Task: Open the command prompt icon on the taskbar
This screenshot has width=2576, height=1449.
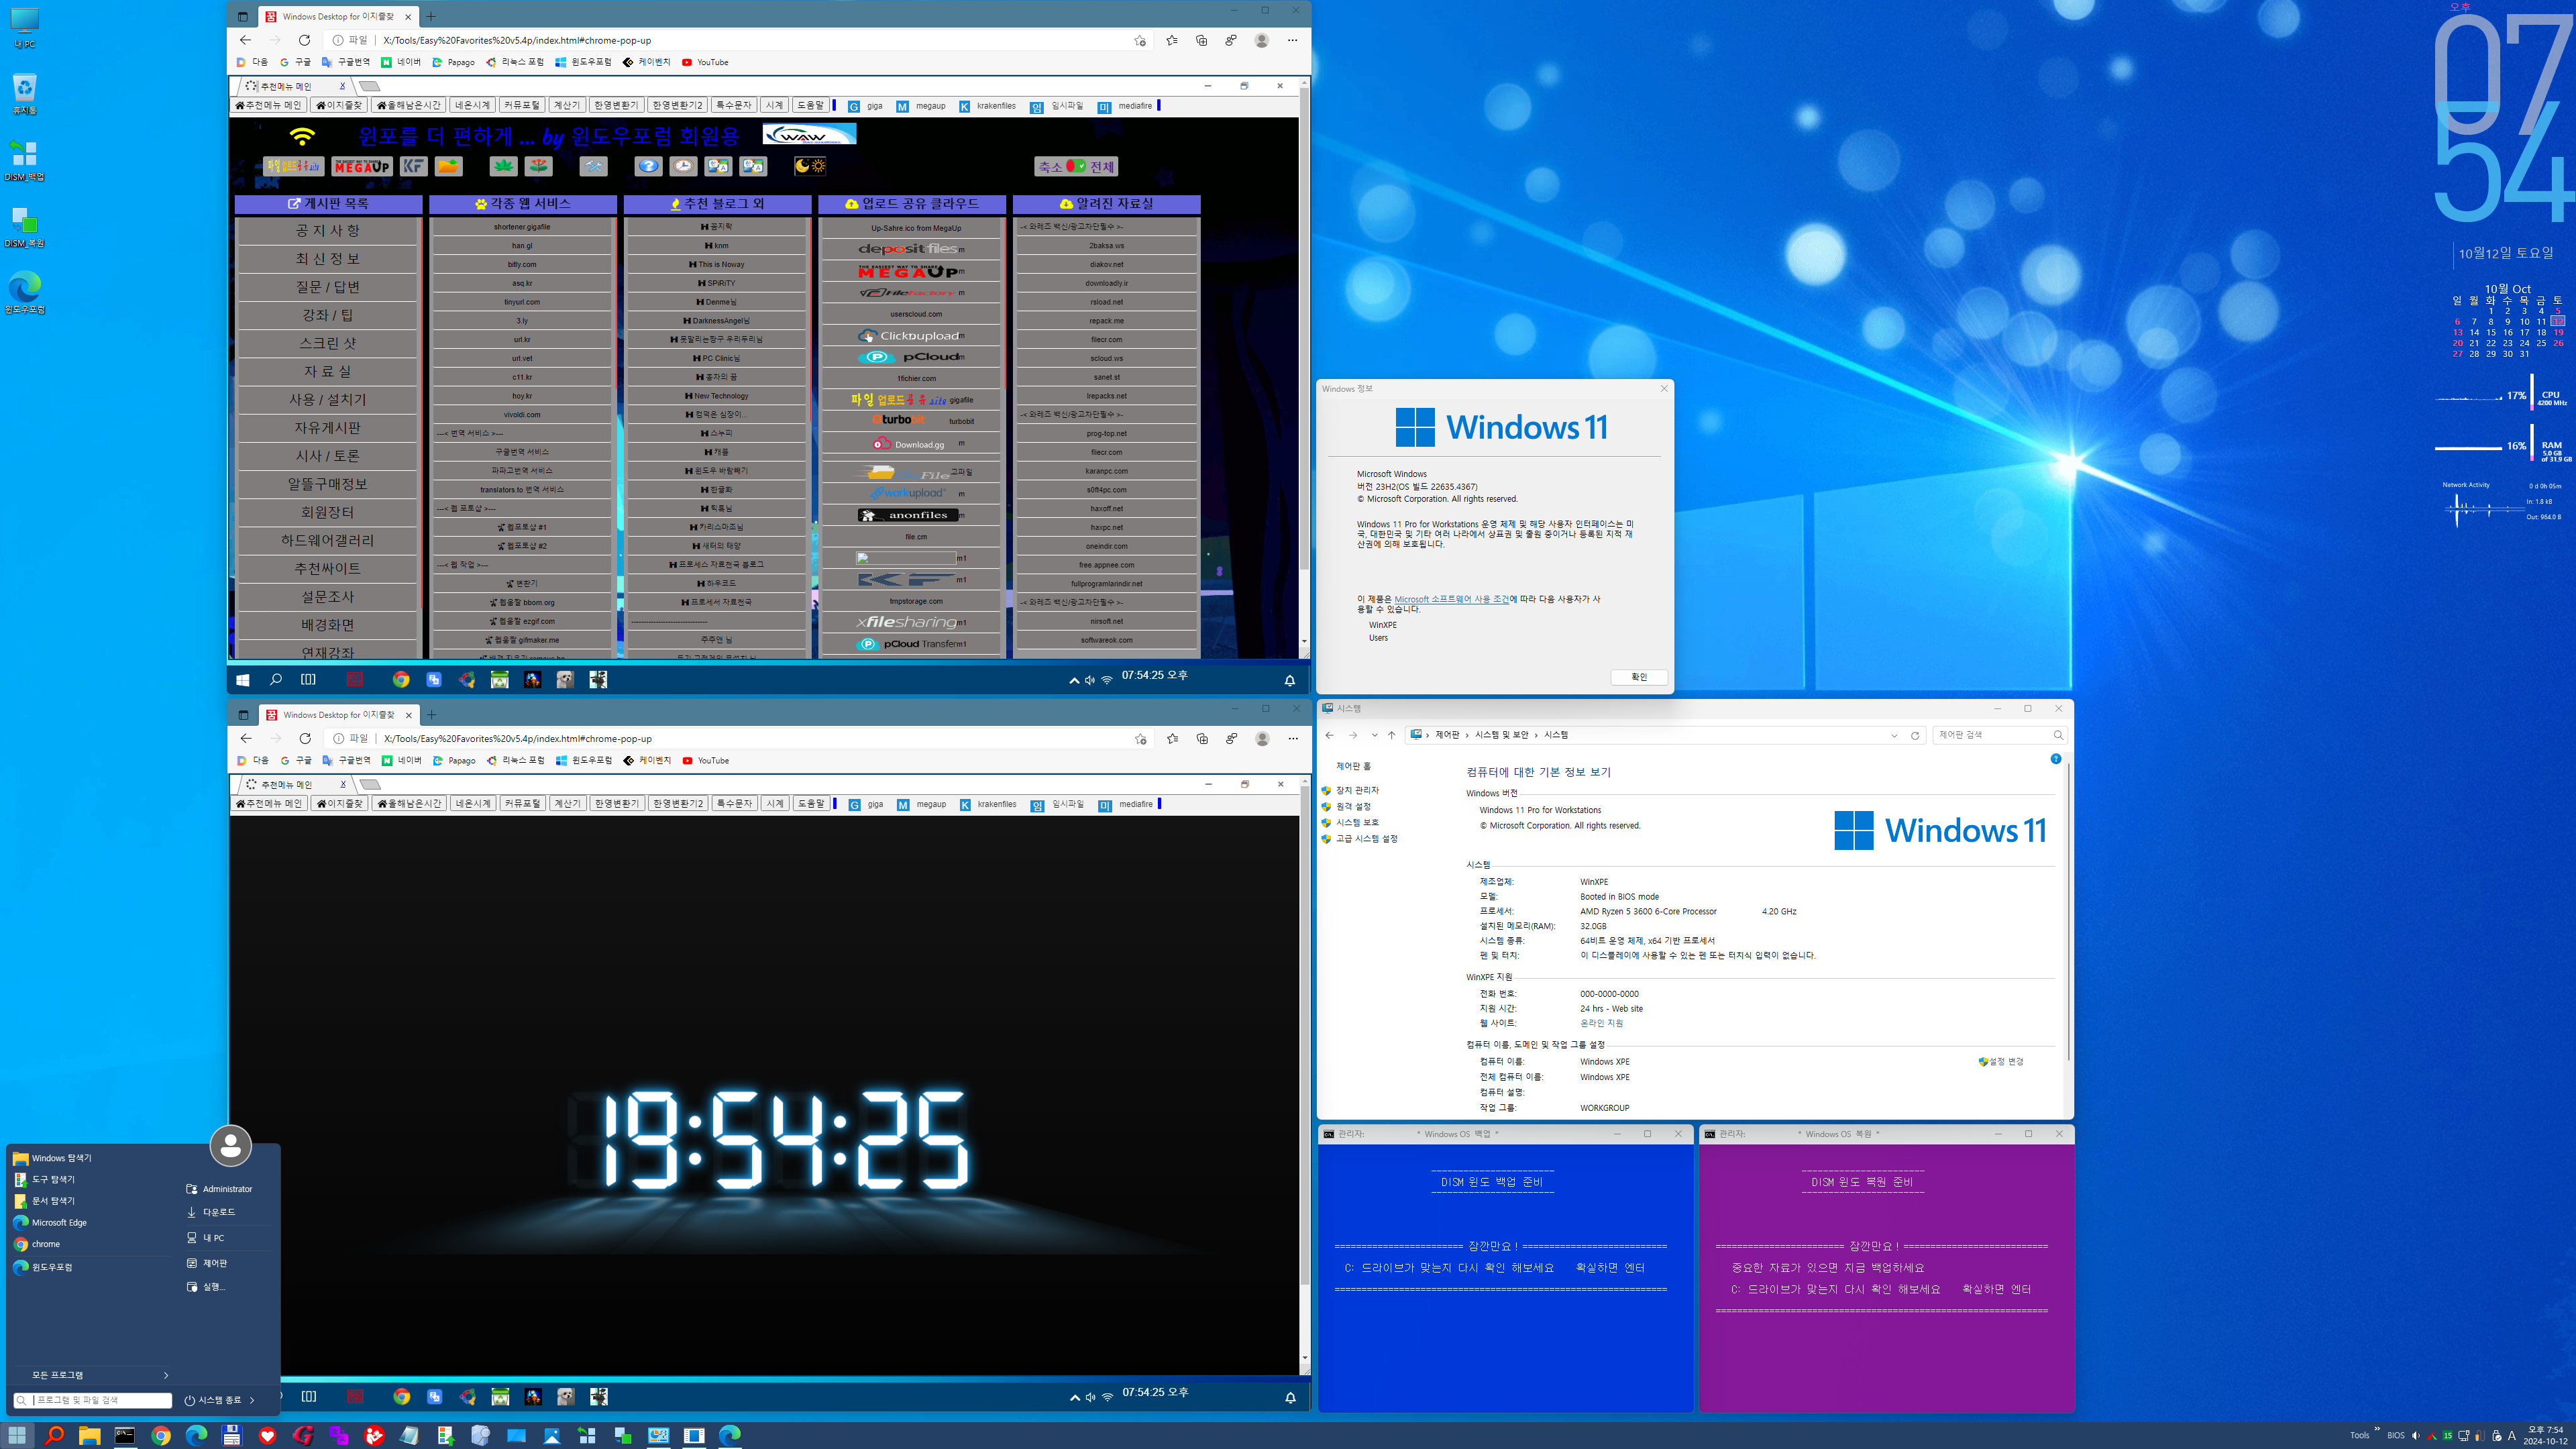Action: coord(125,1435)
